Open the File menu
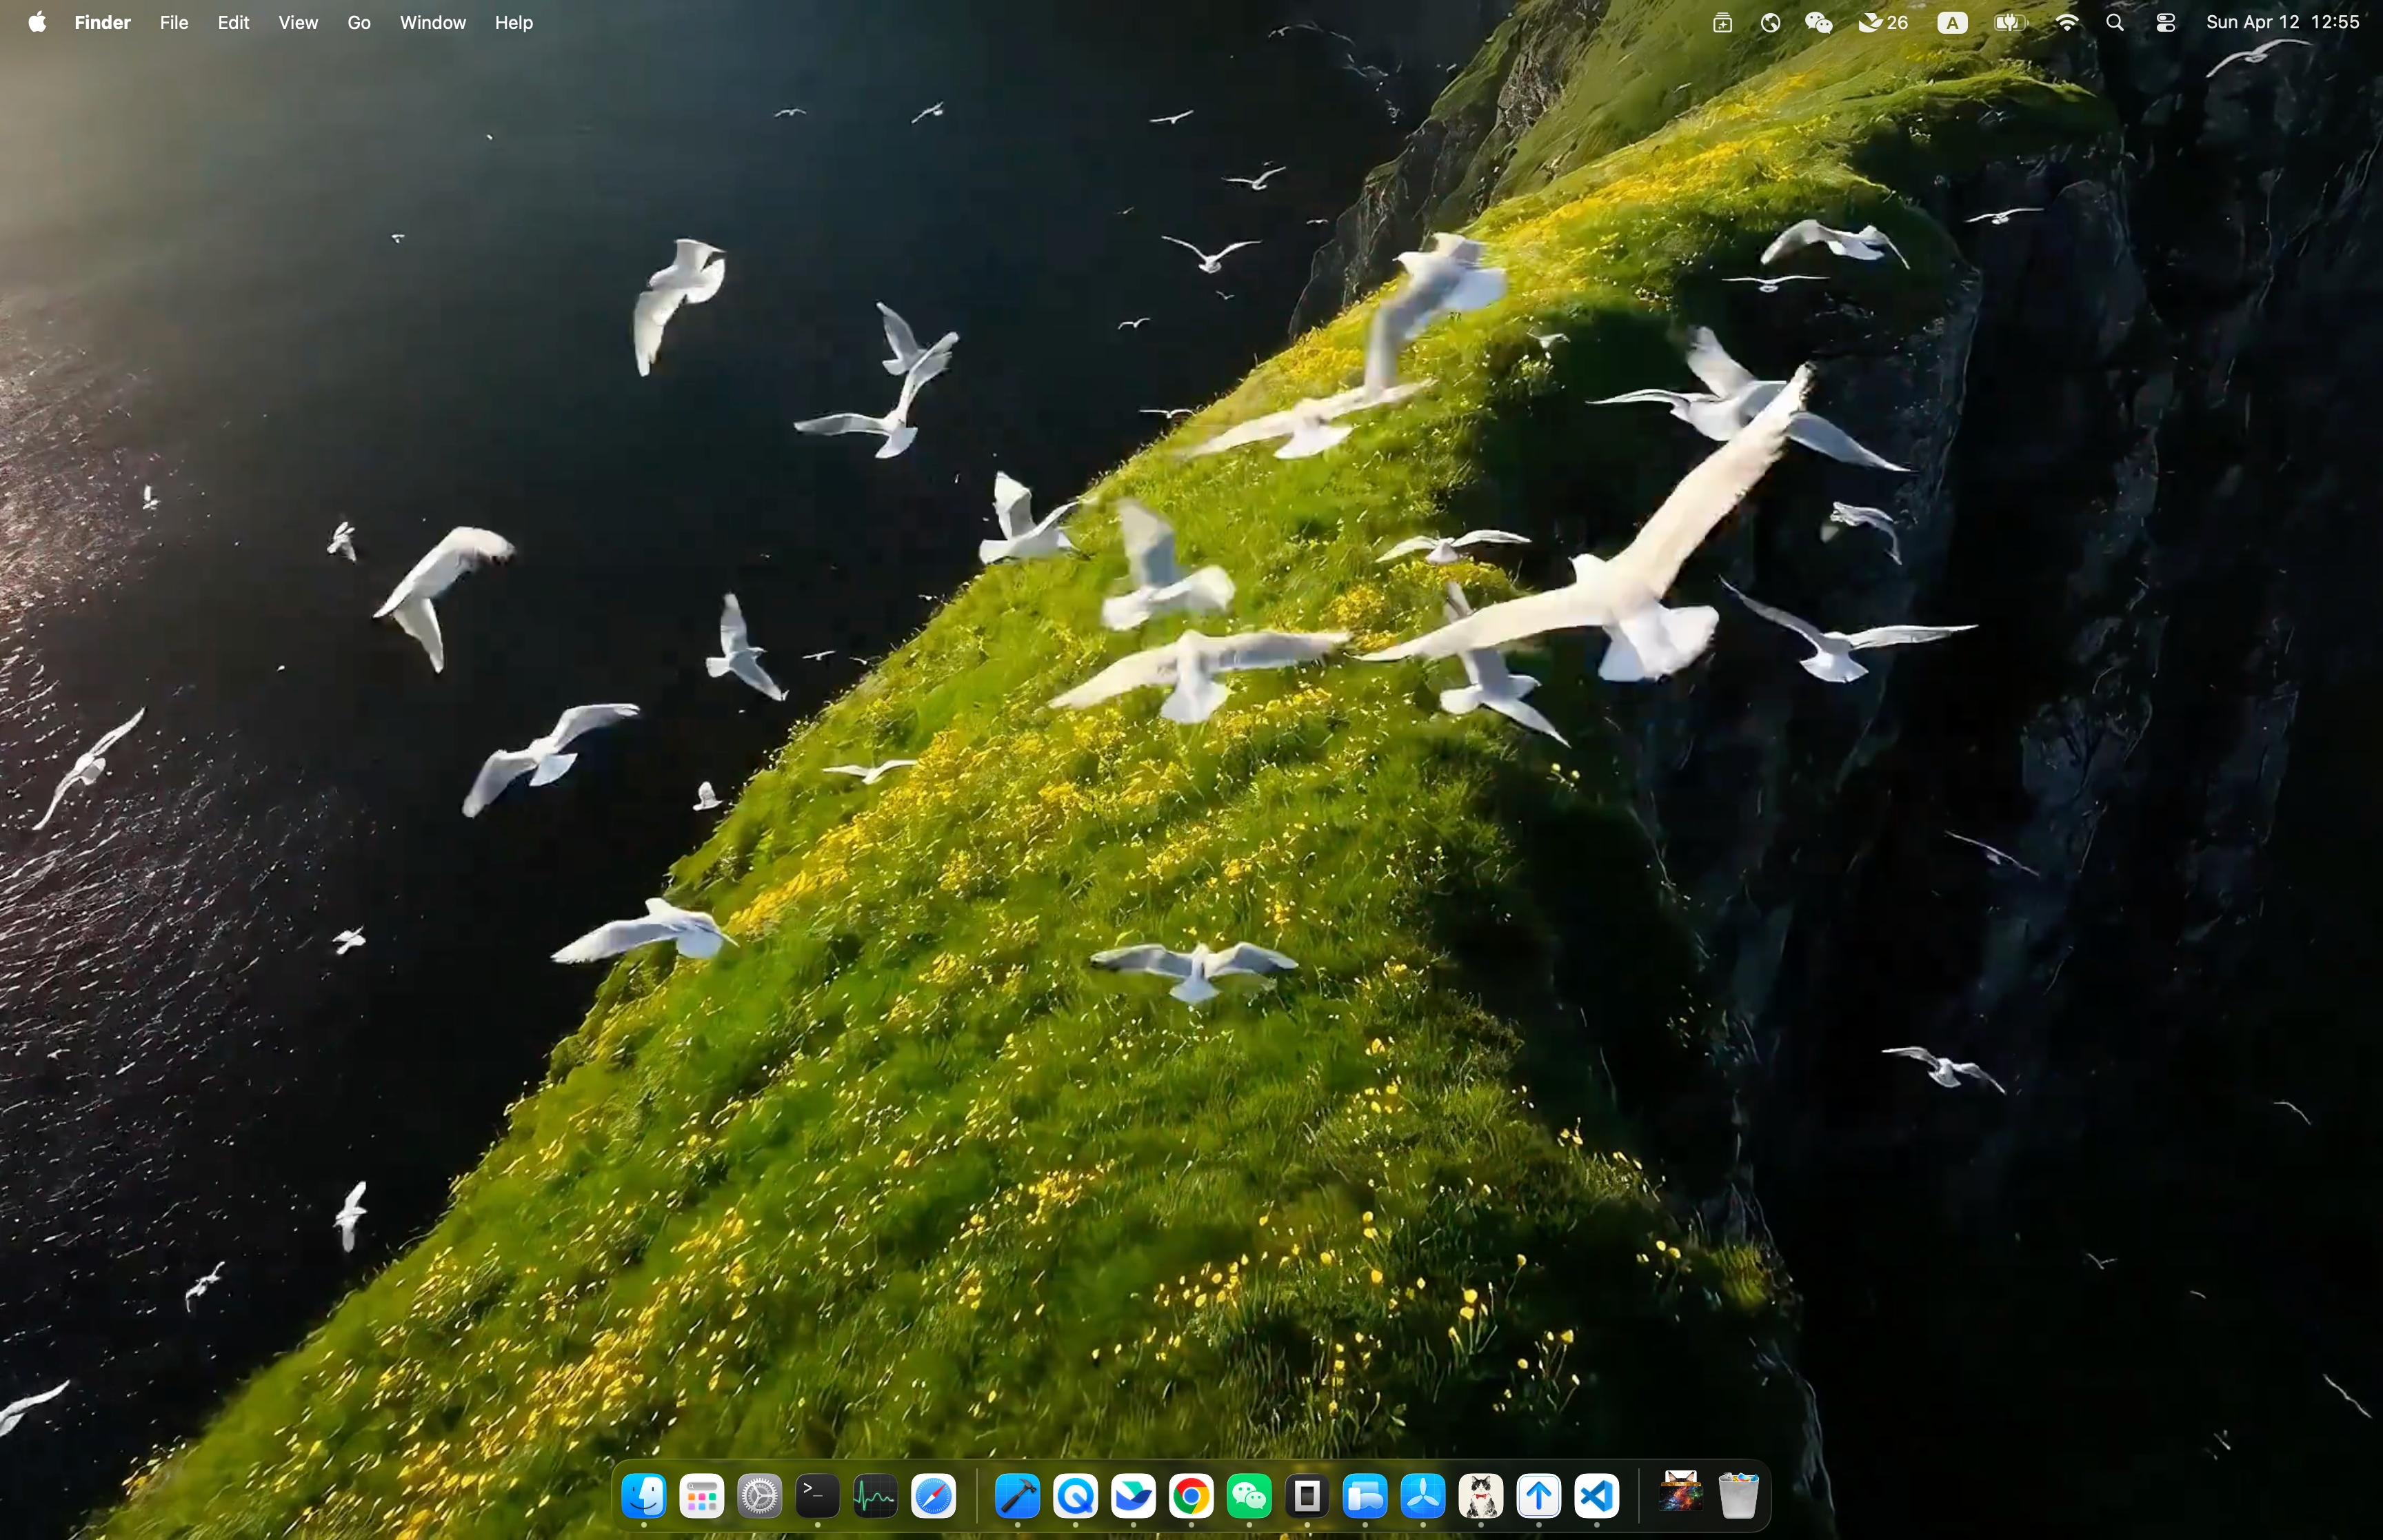 pos(173,22)
